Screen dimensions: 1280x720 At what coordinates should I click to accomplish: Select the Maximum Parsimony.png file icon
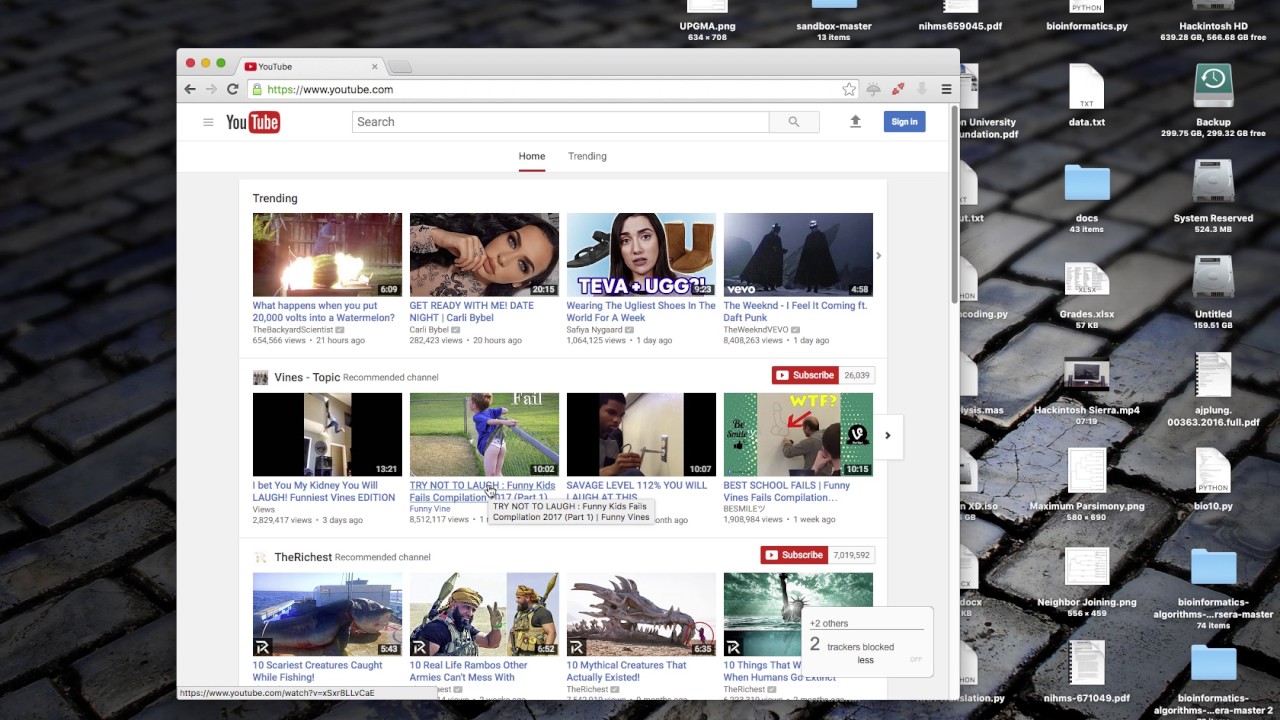click(x=1087, y=472)
